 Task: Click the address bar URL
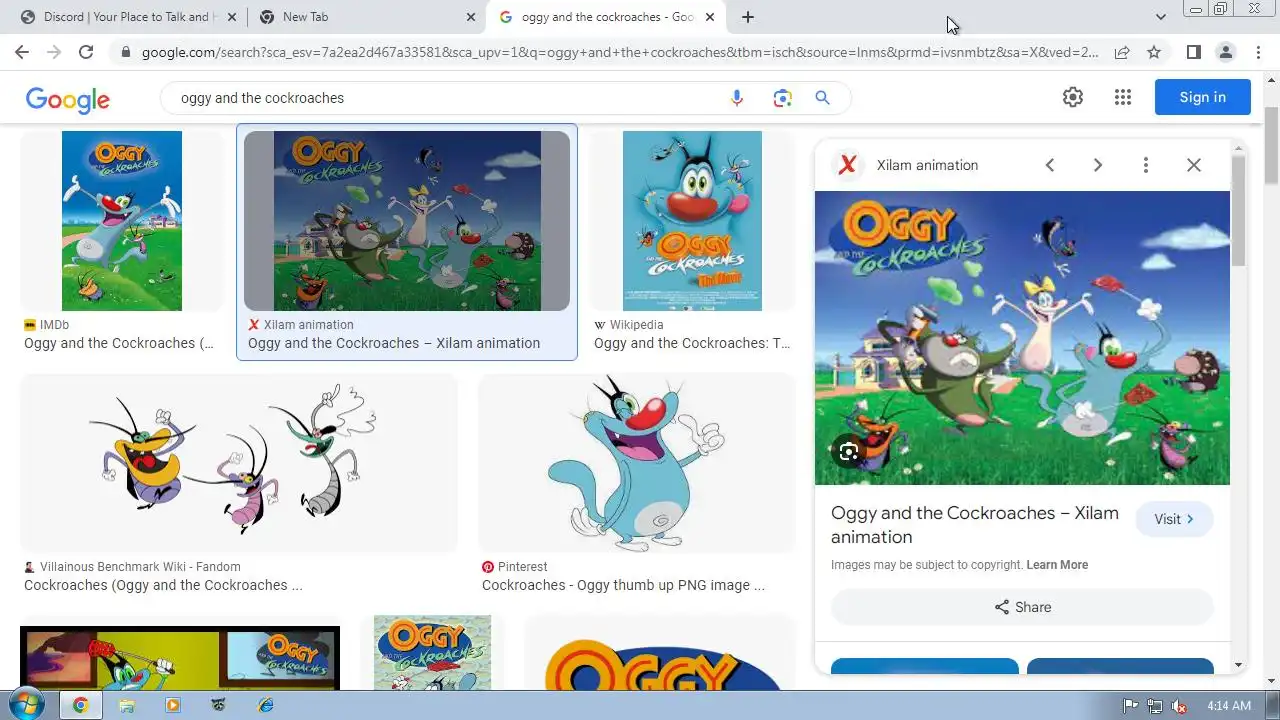click(620, 52)
